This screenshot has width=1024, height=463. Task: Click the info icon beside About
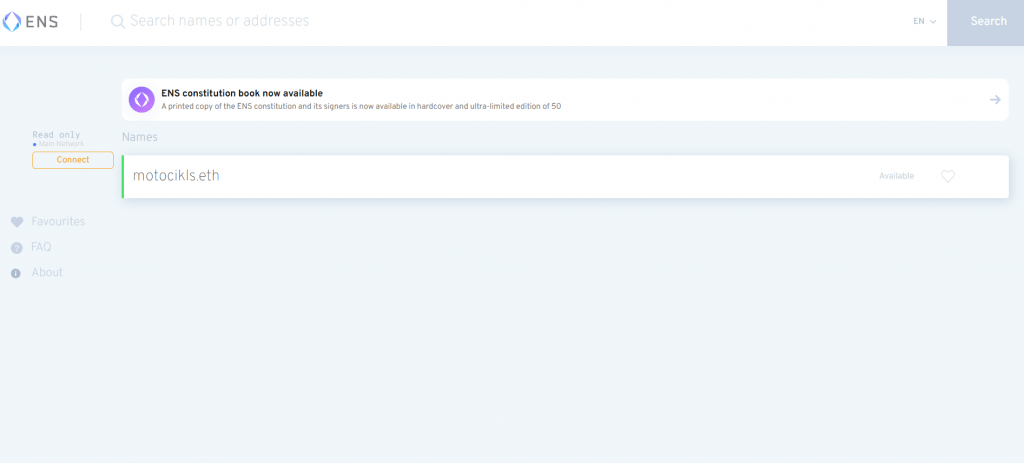tap(16, 273)
